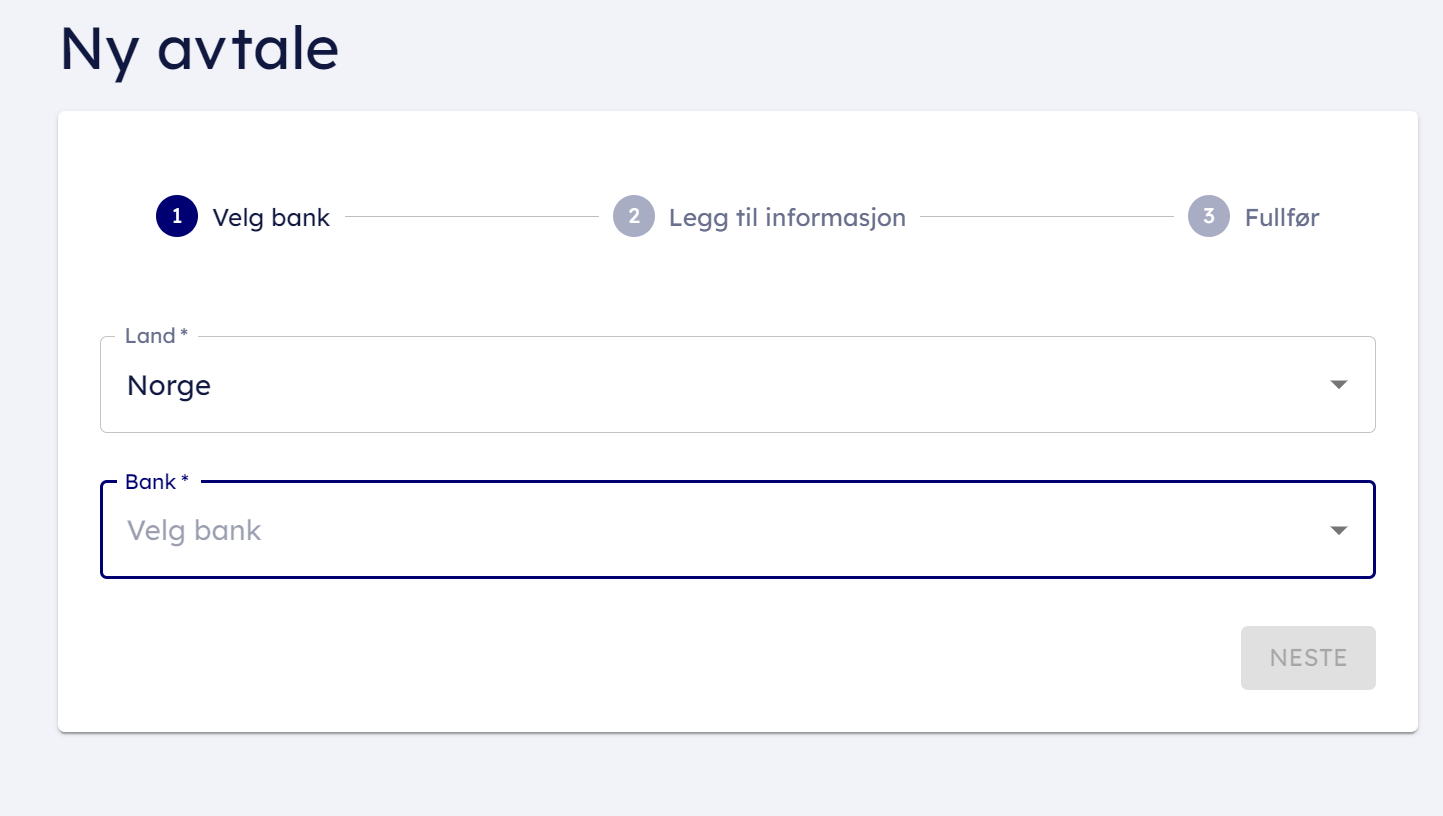1443x816 pixels.
Task: Click the "Norge" selected value
Action: coord(169,385)
